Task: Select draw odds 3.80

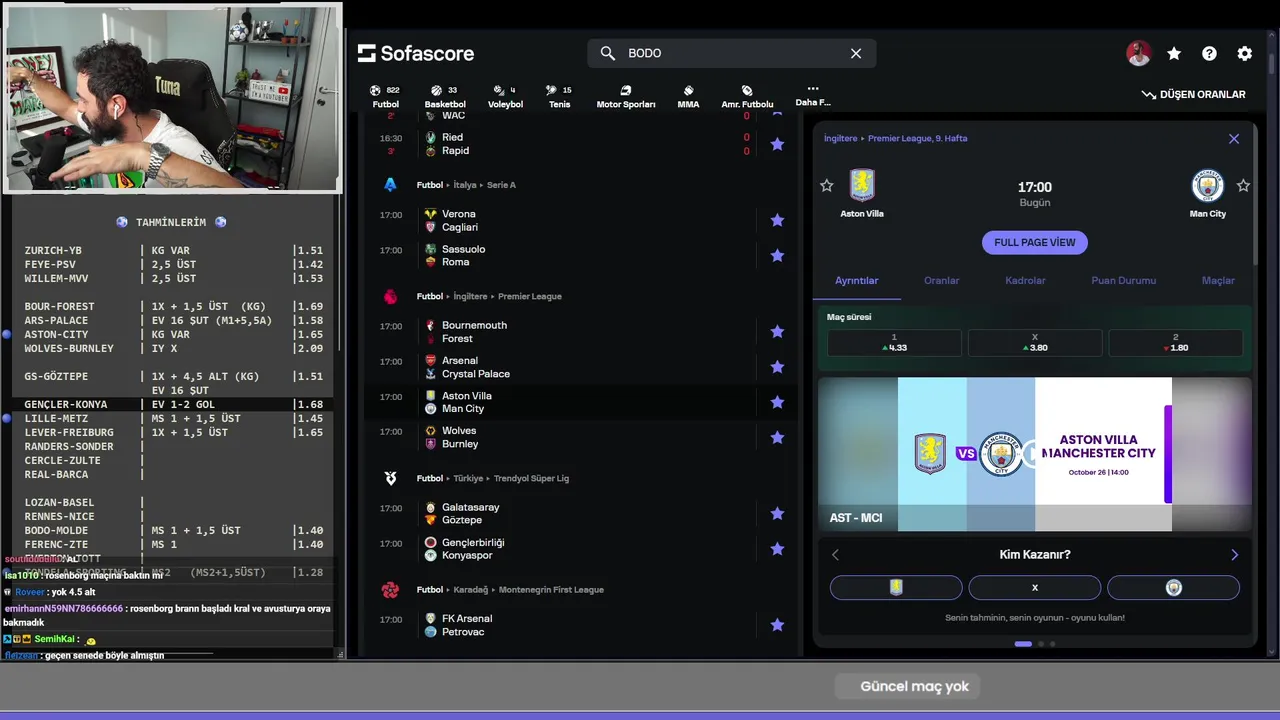Action: pos(1035,343)
